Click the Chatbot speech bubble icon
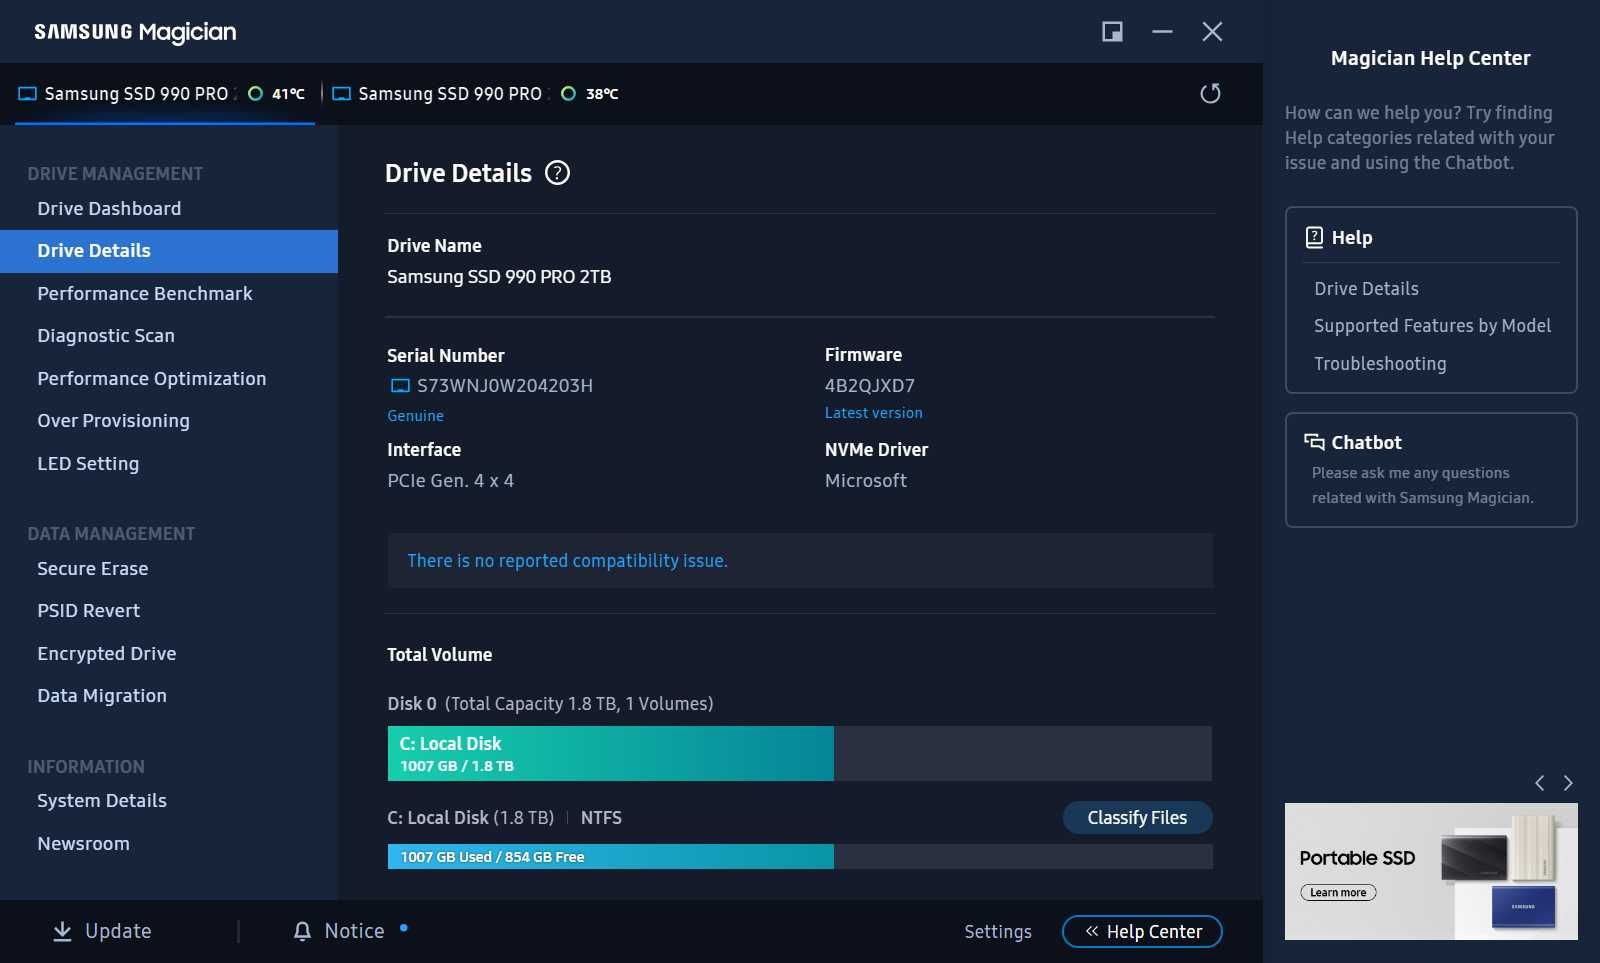This screenshot has width=1600, height=963. [1314, 442]
